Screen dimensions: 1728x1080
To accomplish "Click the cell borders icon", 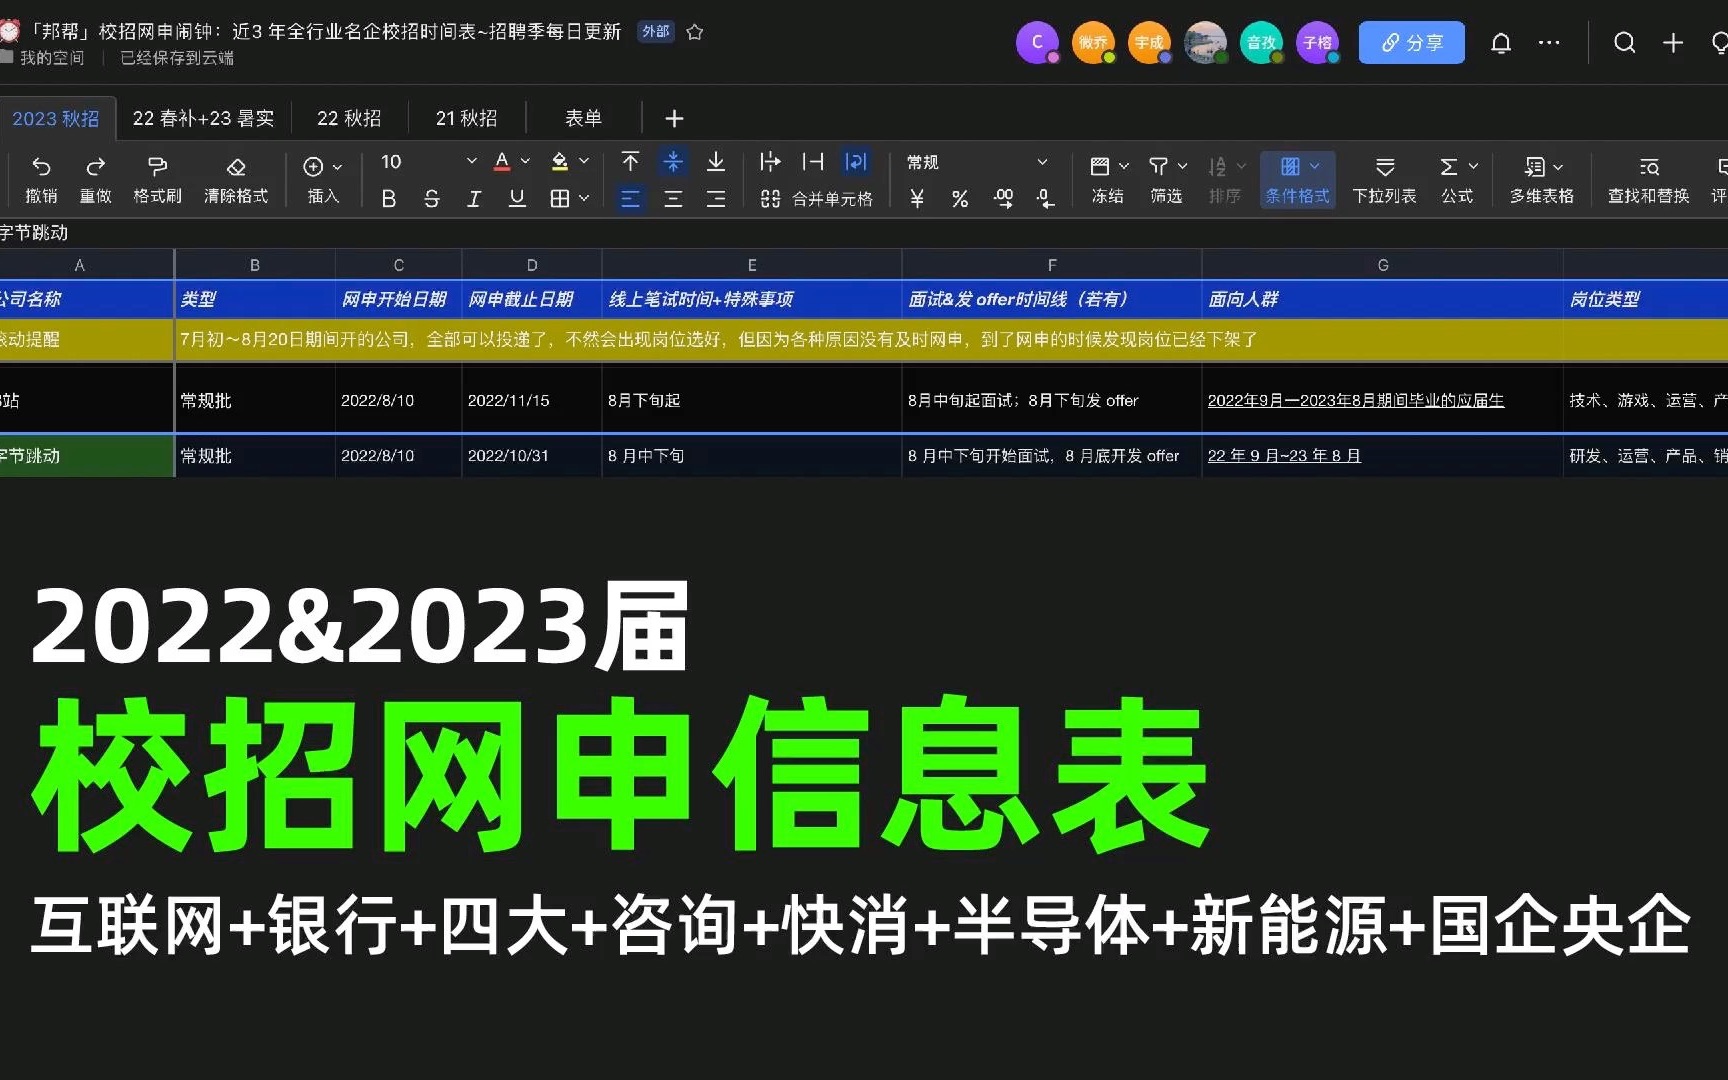I will [x=560, y=199].
